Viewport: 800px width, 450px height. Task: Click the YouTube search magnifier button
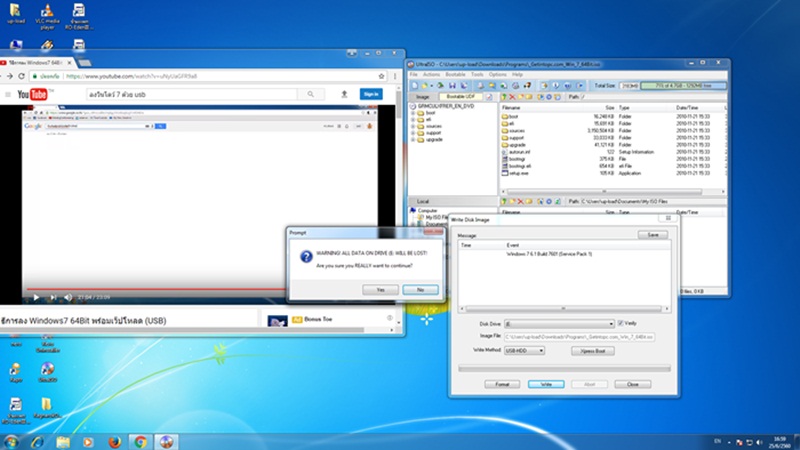point(310,94)
